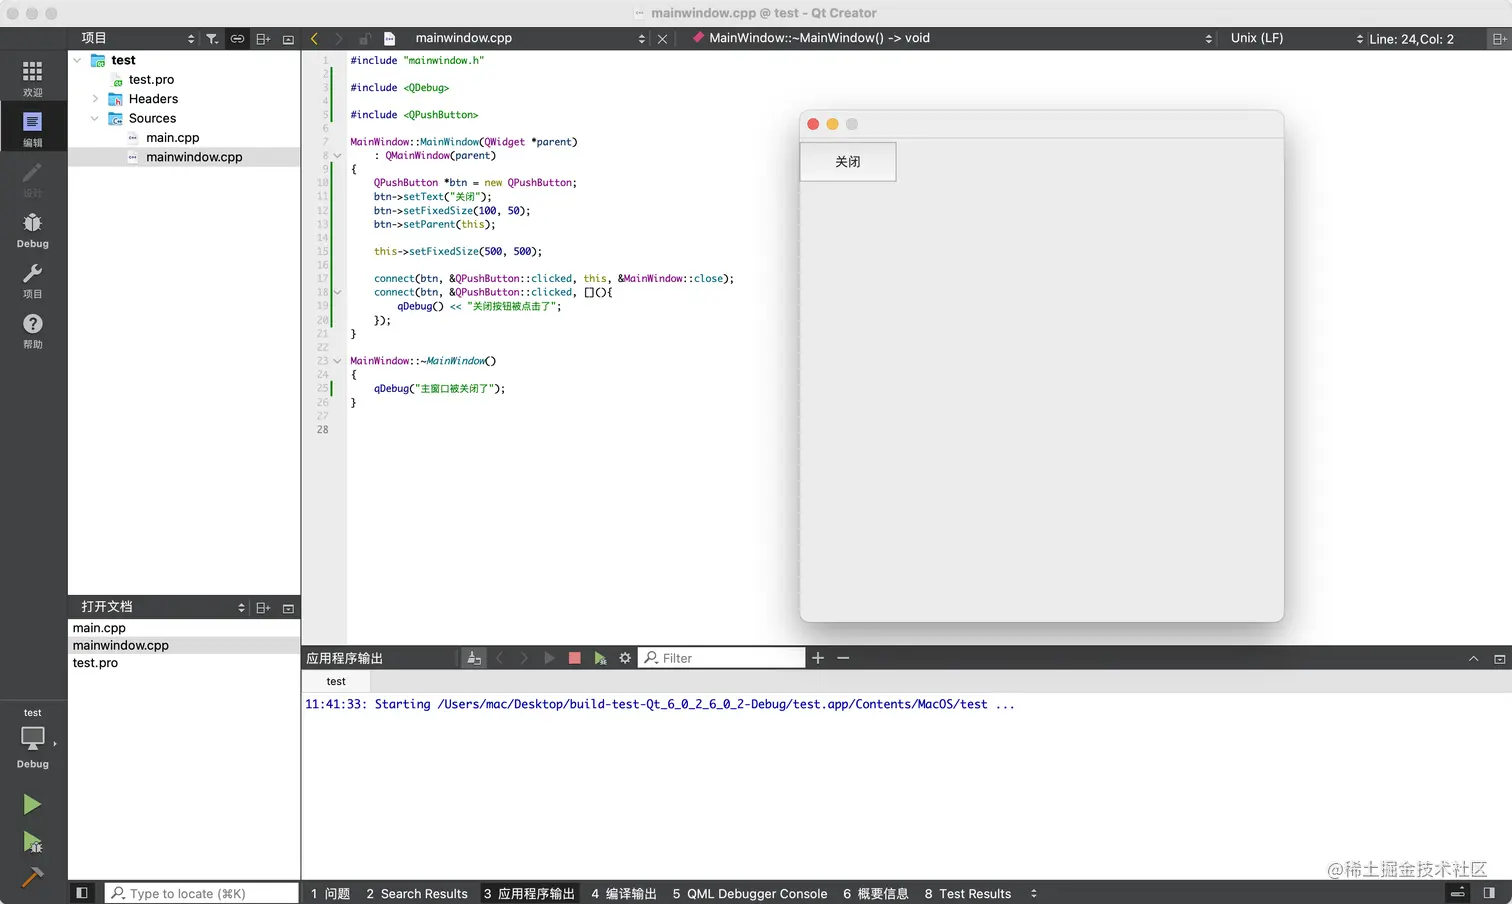Zoom out the application output text
The width and height of the screenshot is (1512, 904).
843,658
